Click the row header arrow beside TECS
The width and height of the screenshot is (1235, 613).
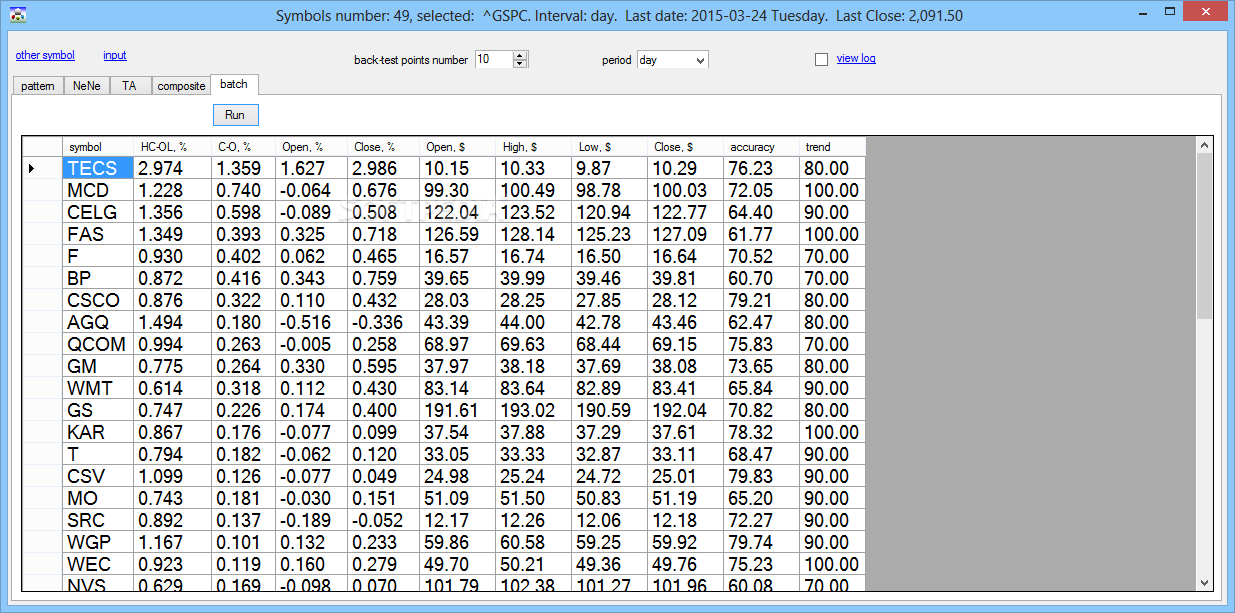coord(42,169)
